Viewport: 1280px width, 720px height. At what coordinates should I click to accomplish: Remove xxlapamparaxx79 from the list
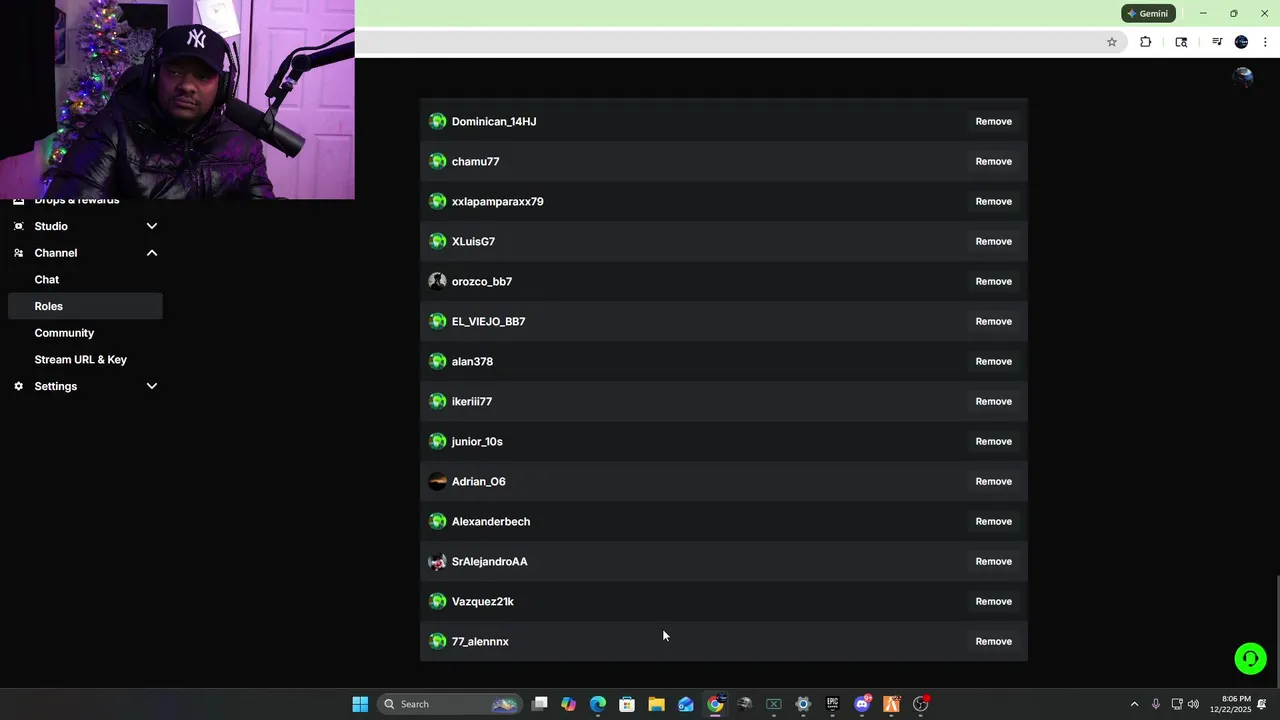click(x=993, y=201)
